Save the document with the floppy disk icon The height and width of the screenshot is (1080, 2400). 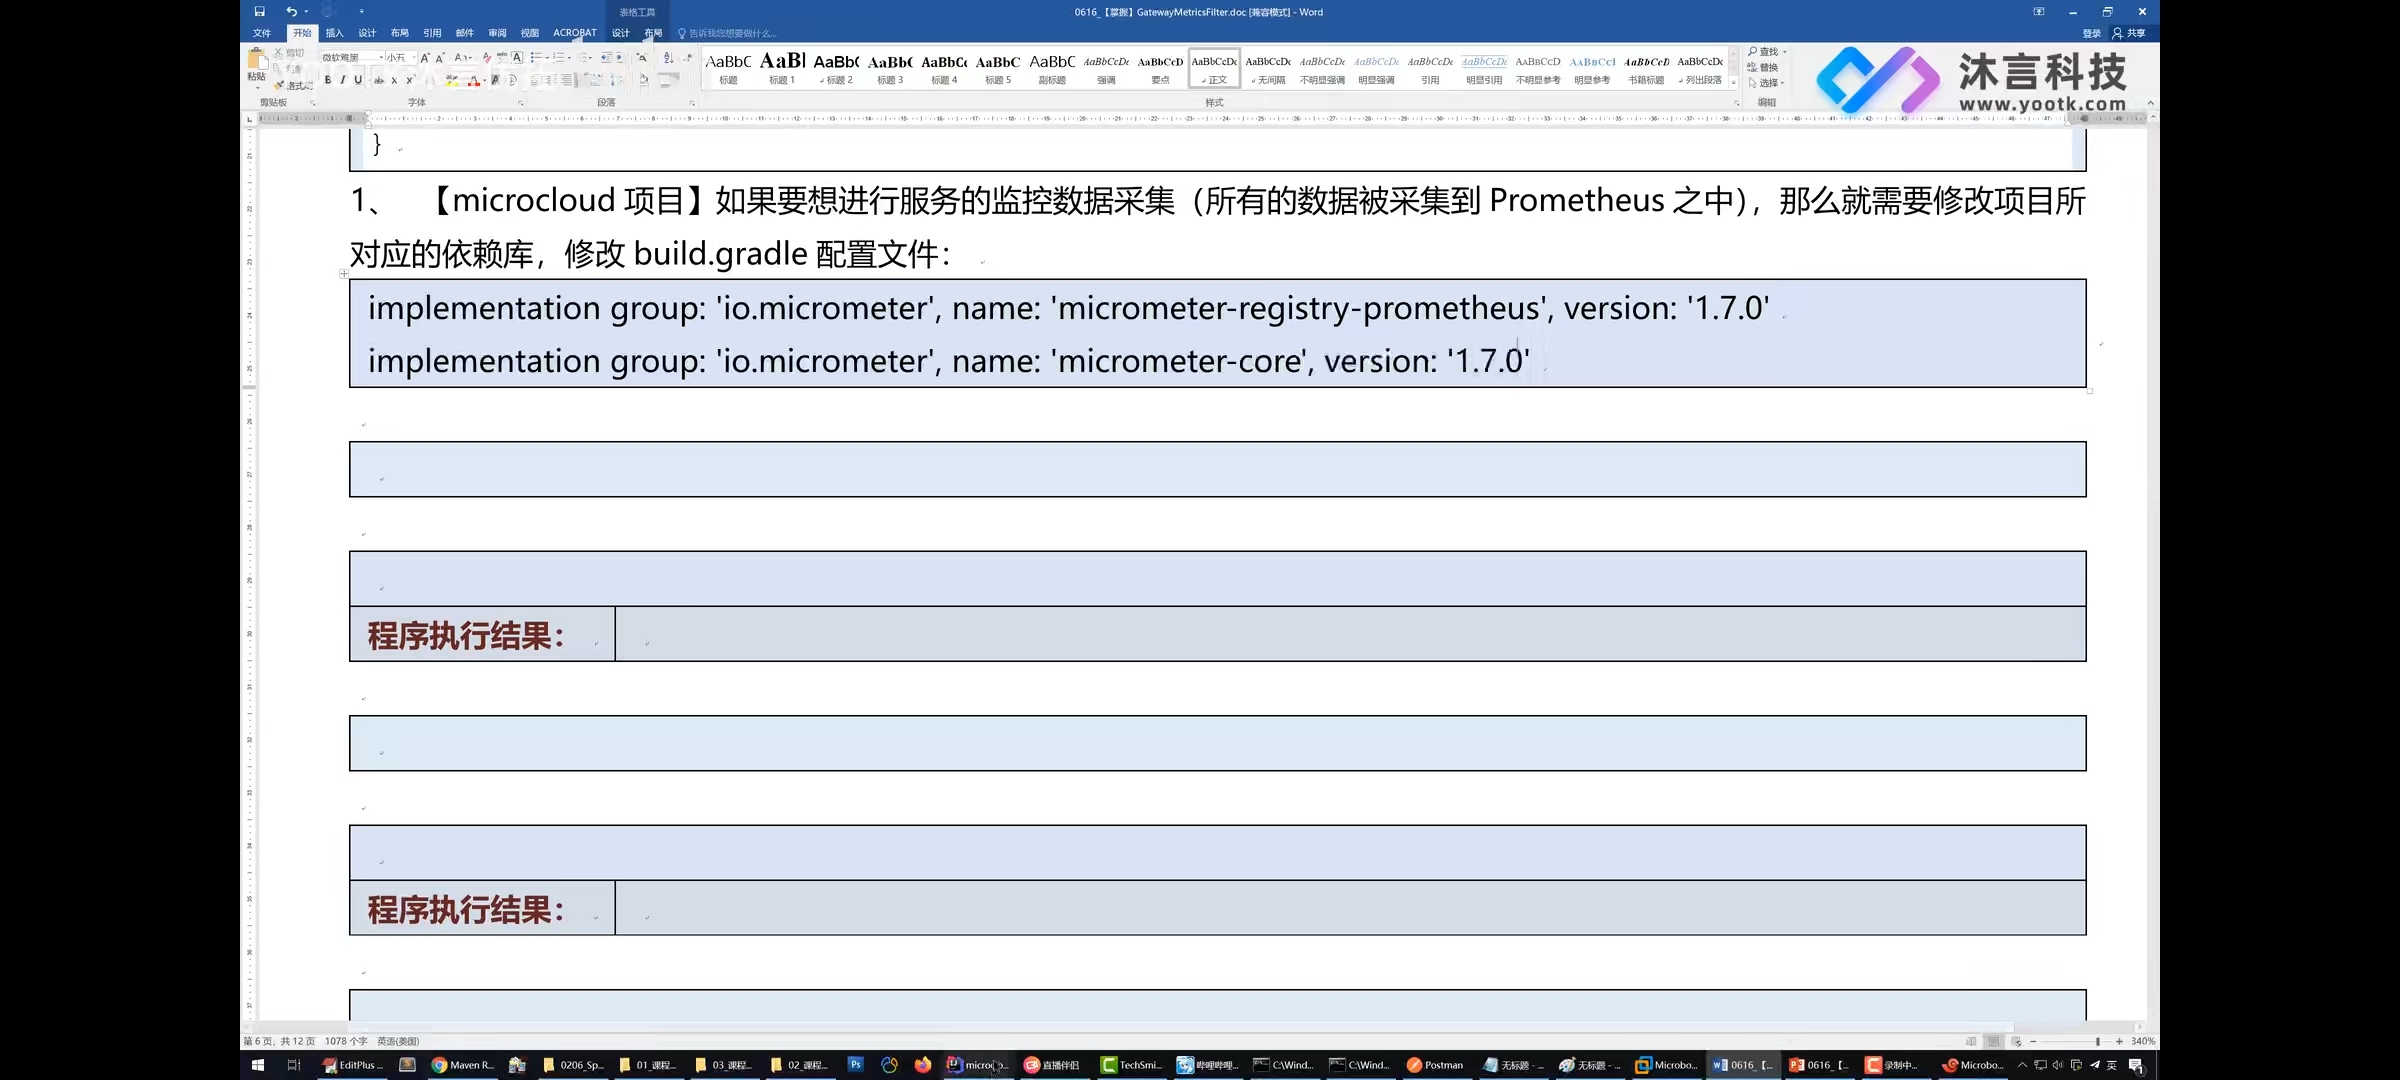click(259, 12)
